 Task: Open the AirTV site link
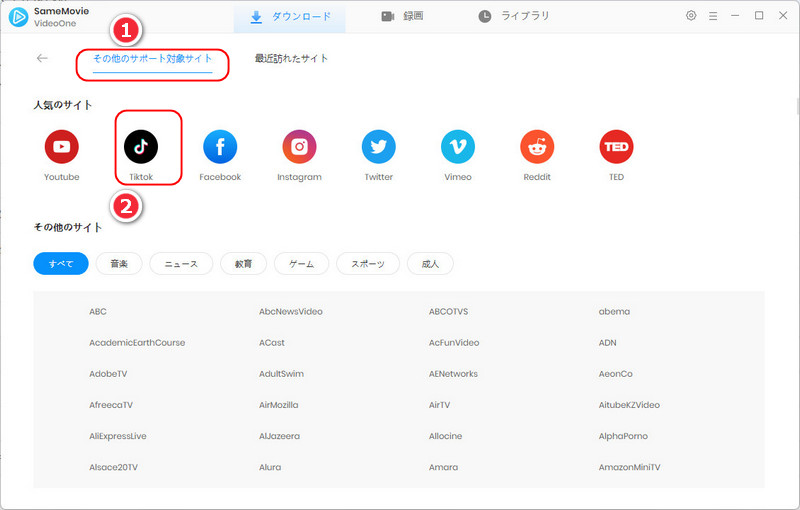click(439, 405)
